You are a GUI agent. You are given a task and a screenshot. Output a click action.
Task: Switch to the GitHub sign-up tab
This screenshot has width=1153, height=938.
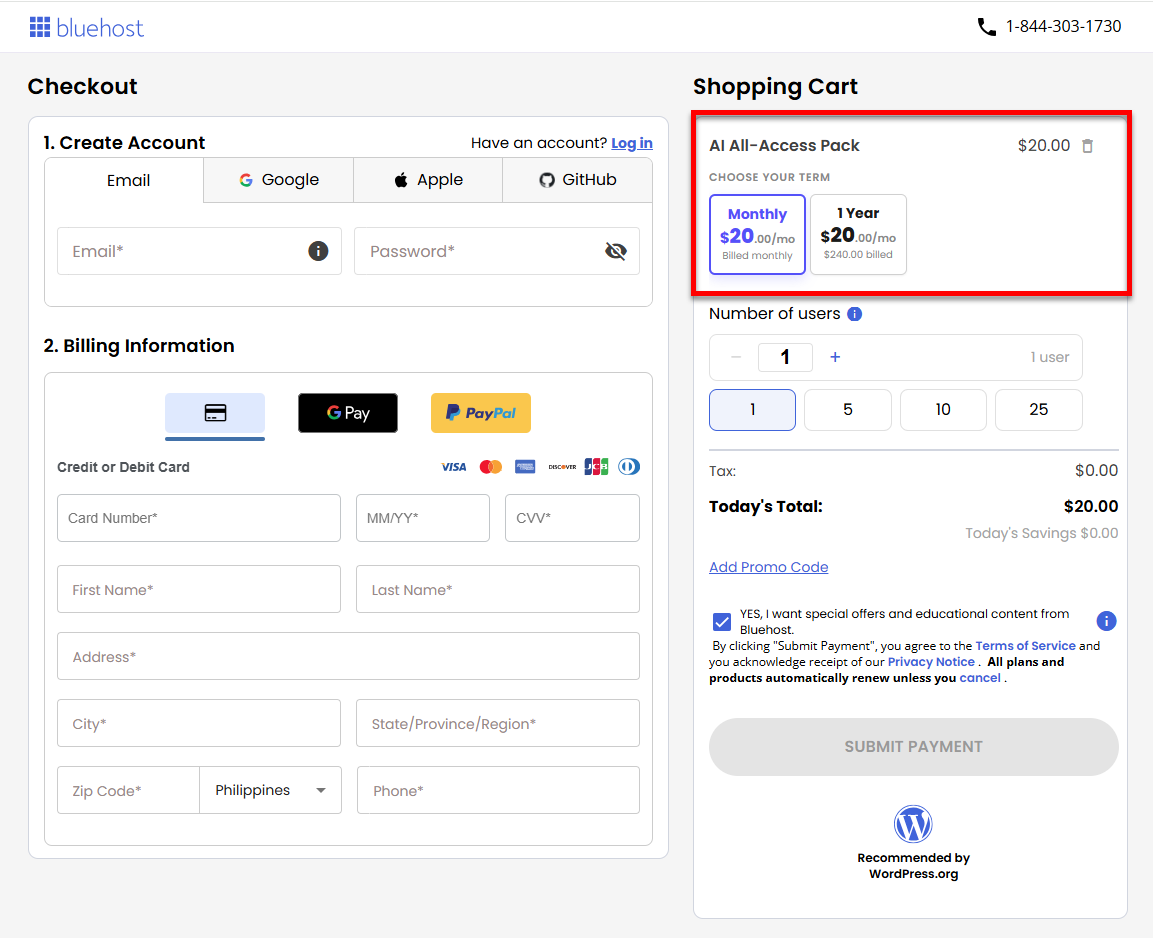click(577, 180)
